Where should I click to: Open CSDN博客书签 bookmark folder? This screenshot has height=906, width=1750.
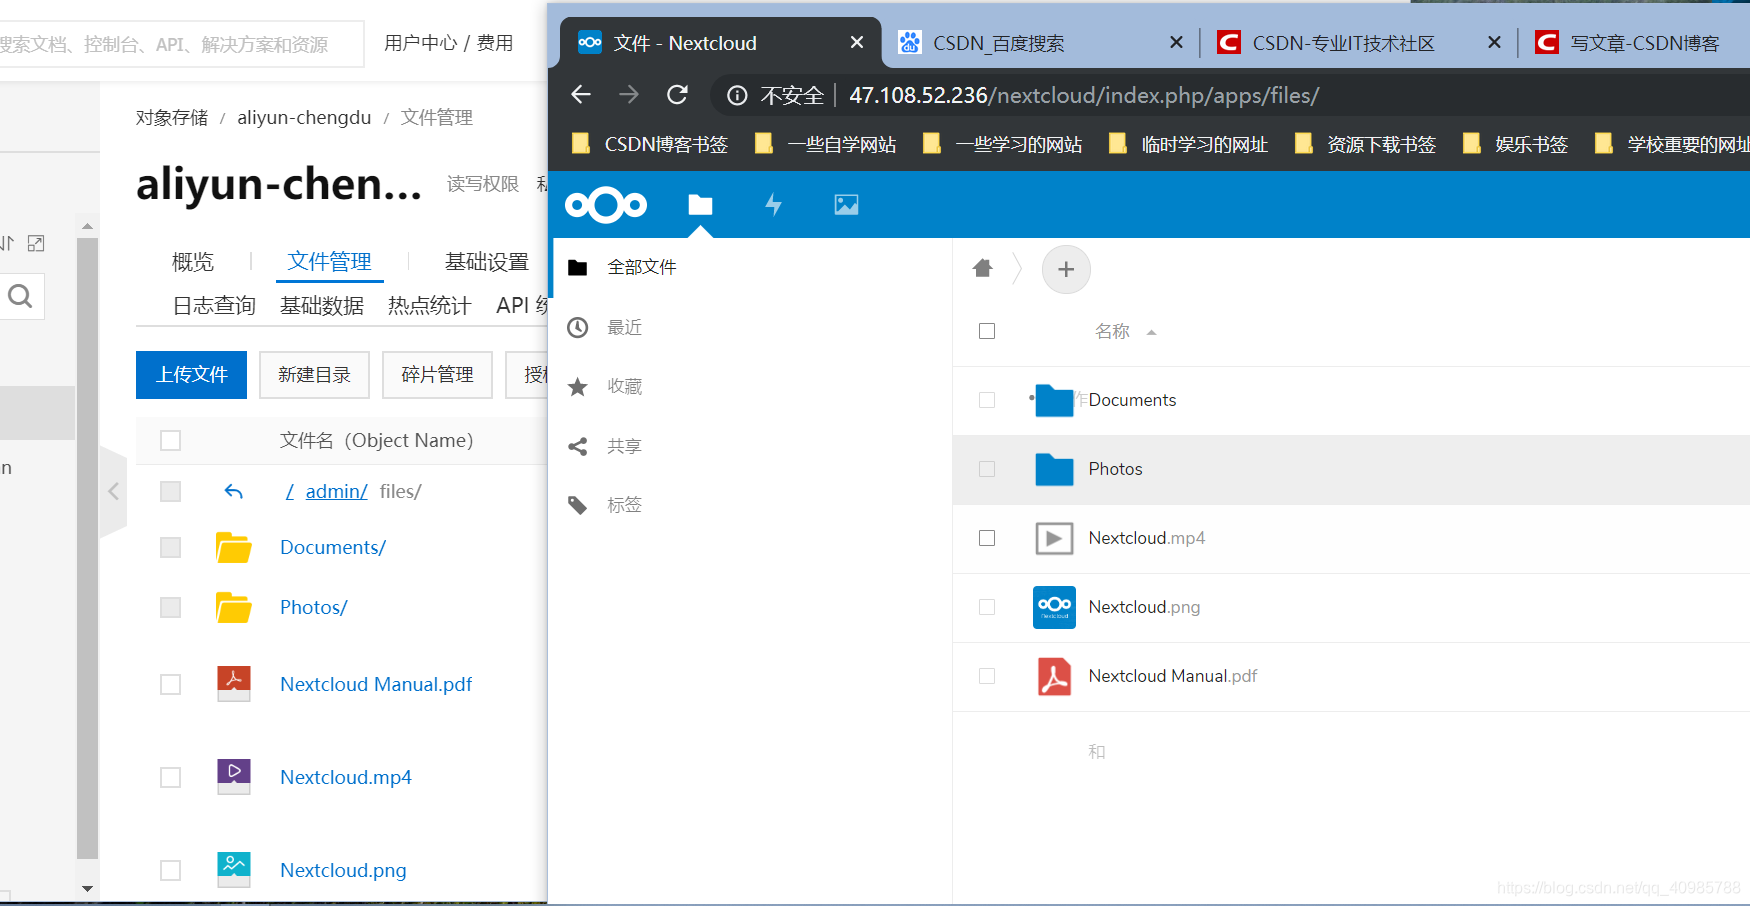(649, 144)
